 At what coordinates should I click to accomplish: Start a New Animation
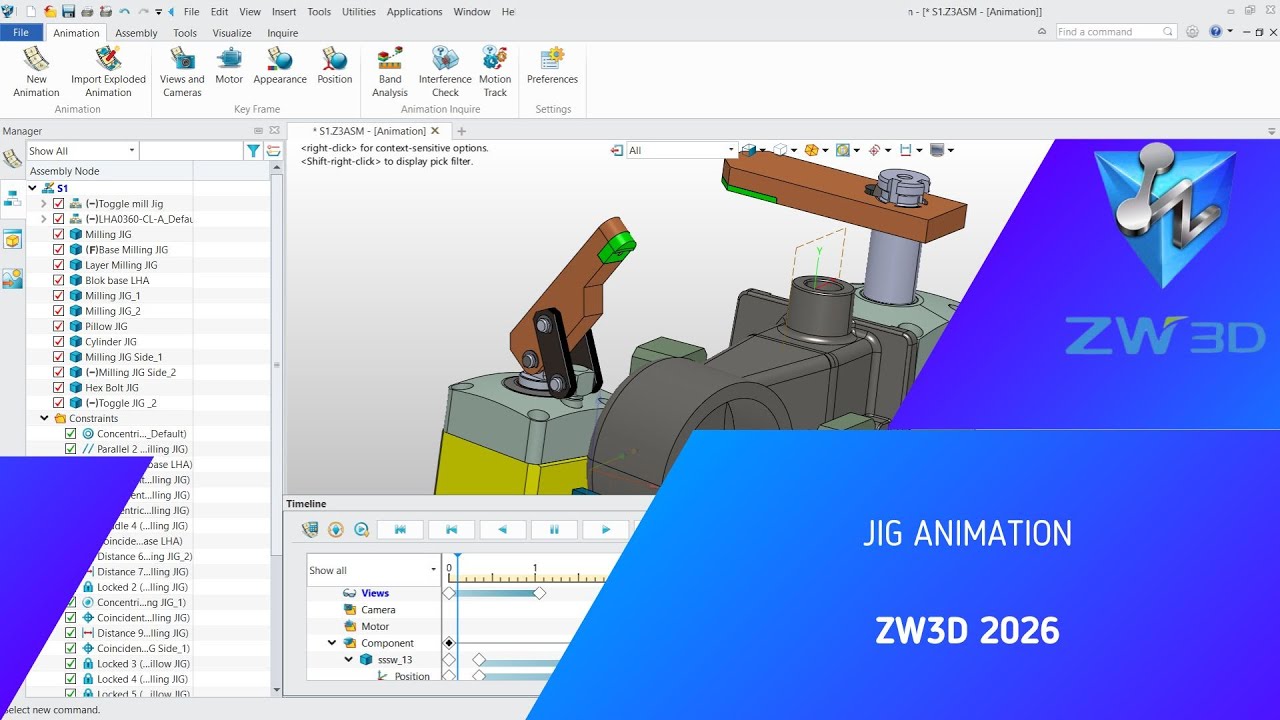tap(36, 71)
